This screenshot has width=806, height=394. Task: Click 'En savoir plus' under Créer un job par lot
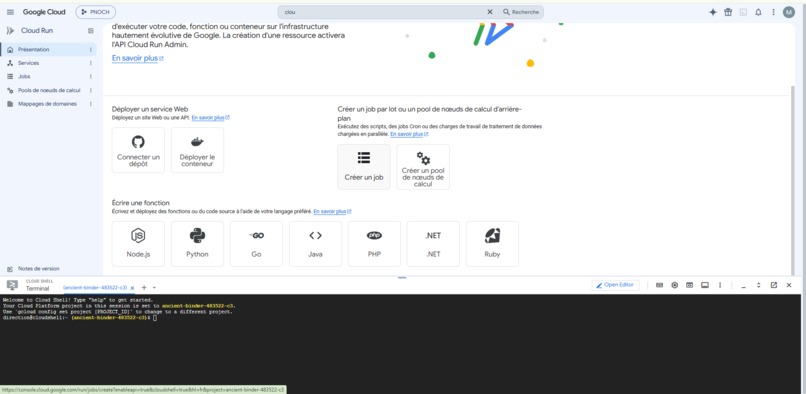pyautogui.click(x=409, y=134)
